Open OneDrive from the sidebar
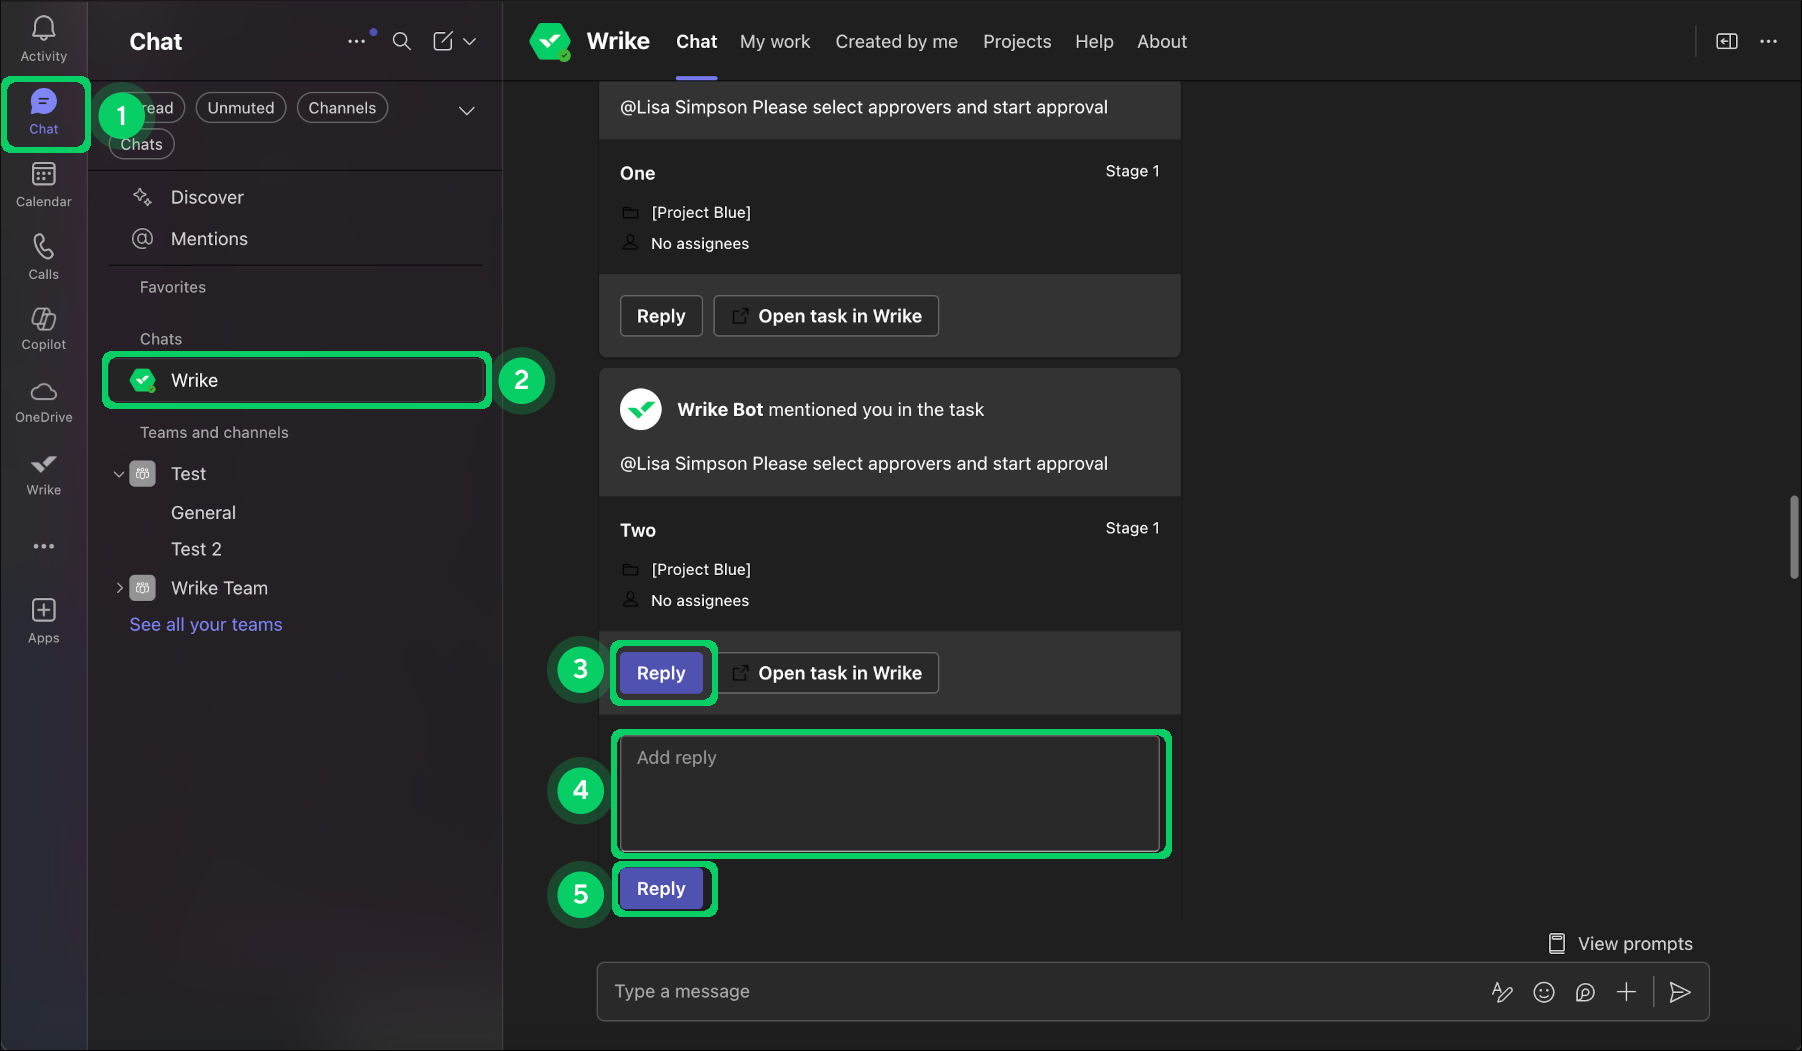Viewport: 1802px width, 1051px height. tap(43, 401)
